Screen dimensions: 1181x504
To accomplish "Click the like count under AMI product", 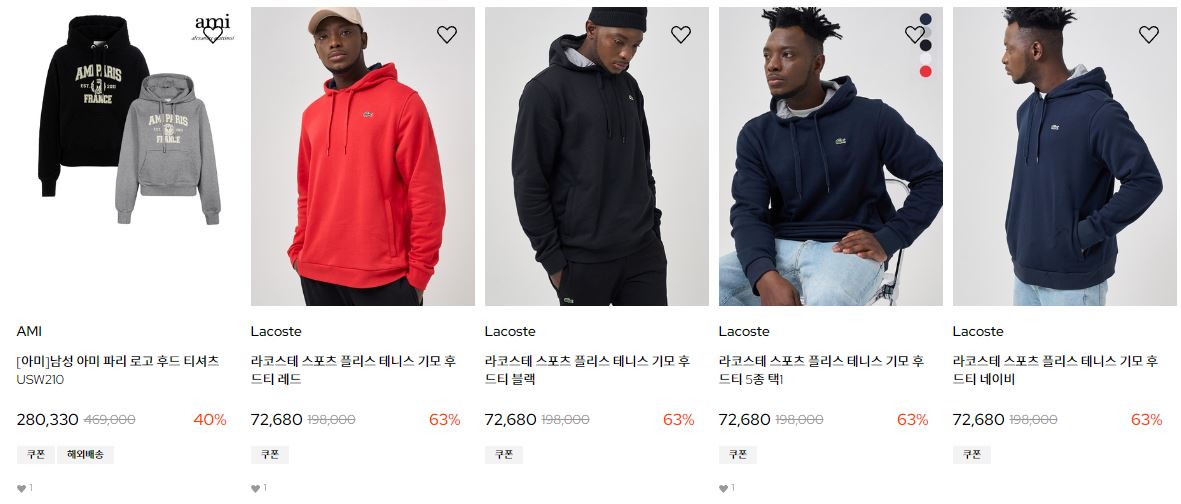I will coord(25,488).
